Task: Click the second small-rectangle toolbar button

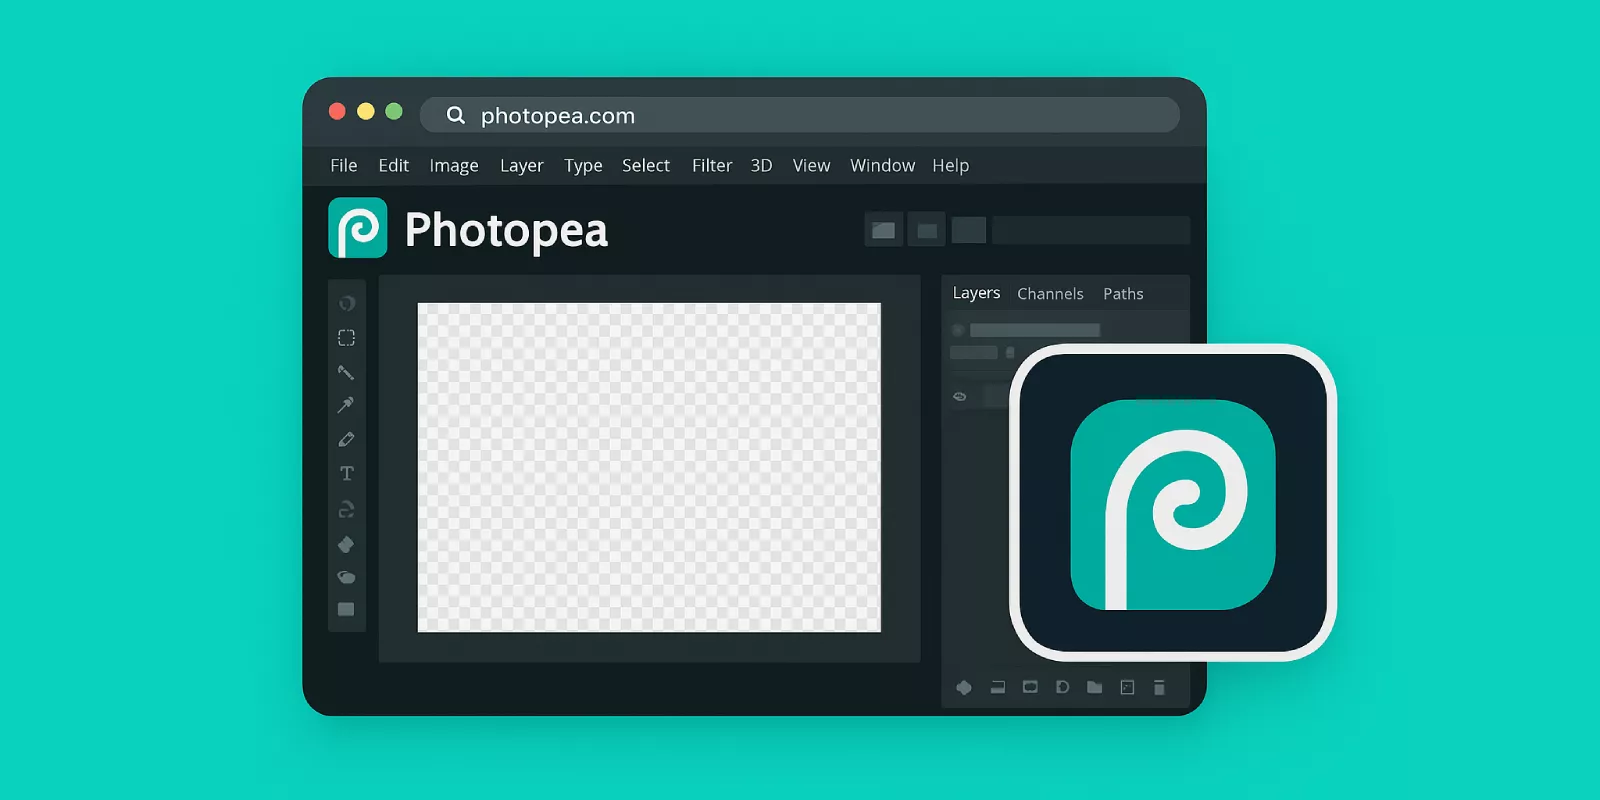Action: [x=927, y=230]
